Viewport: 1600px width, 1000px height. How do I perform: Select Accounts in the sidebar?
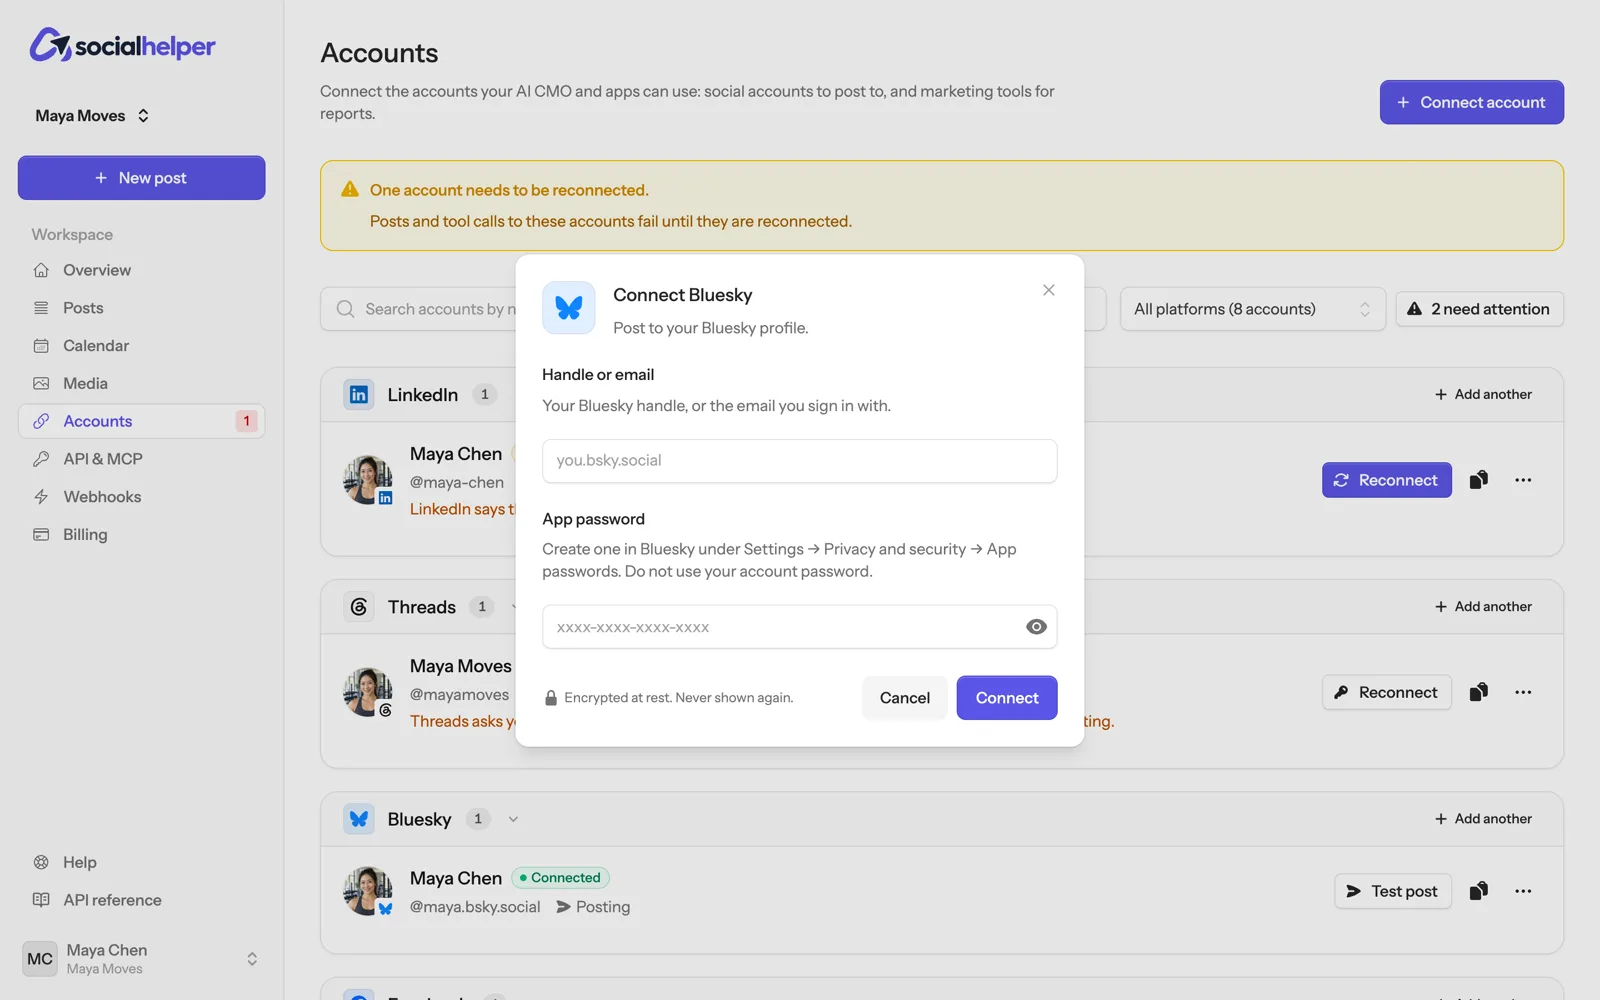click(x=141, y=421)
